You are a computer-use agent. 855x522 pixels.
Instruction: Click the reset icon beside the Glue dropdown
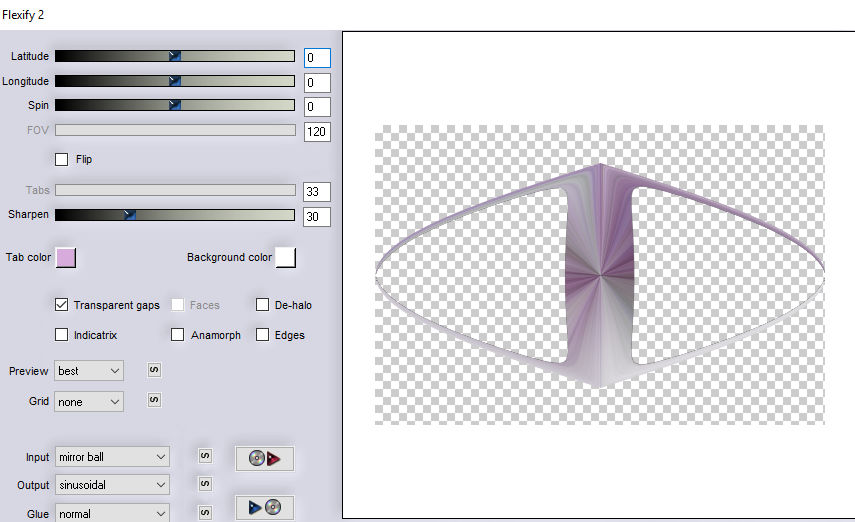pos(205,512)
